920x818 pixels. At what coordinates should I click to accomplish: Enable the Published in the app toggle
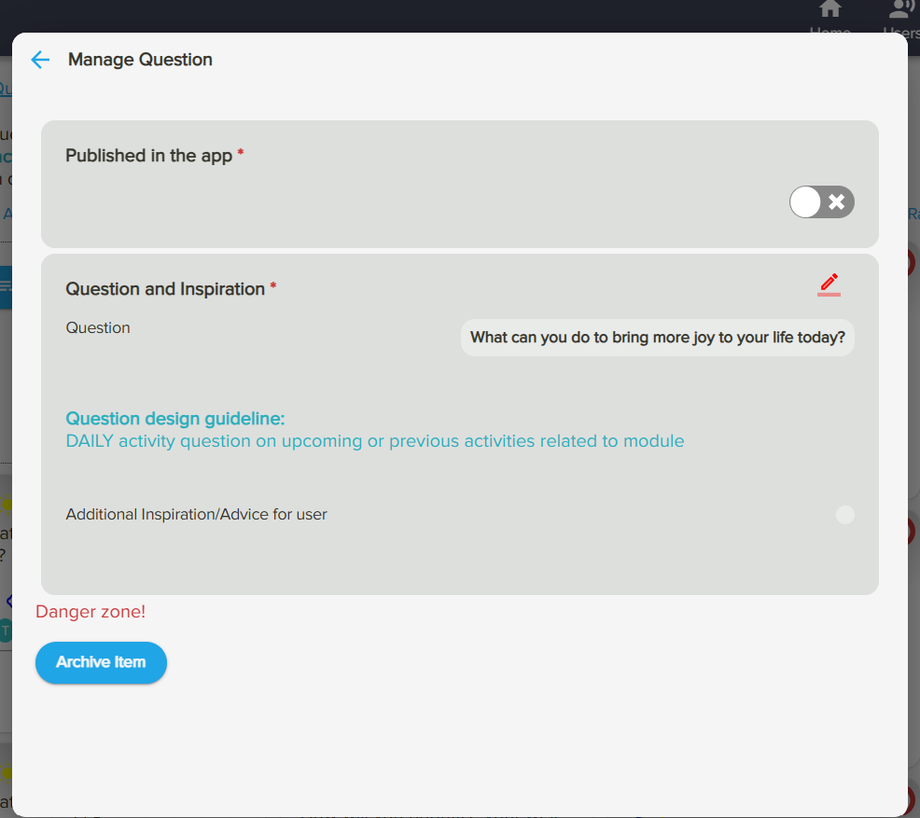(x=820, y=202)
